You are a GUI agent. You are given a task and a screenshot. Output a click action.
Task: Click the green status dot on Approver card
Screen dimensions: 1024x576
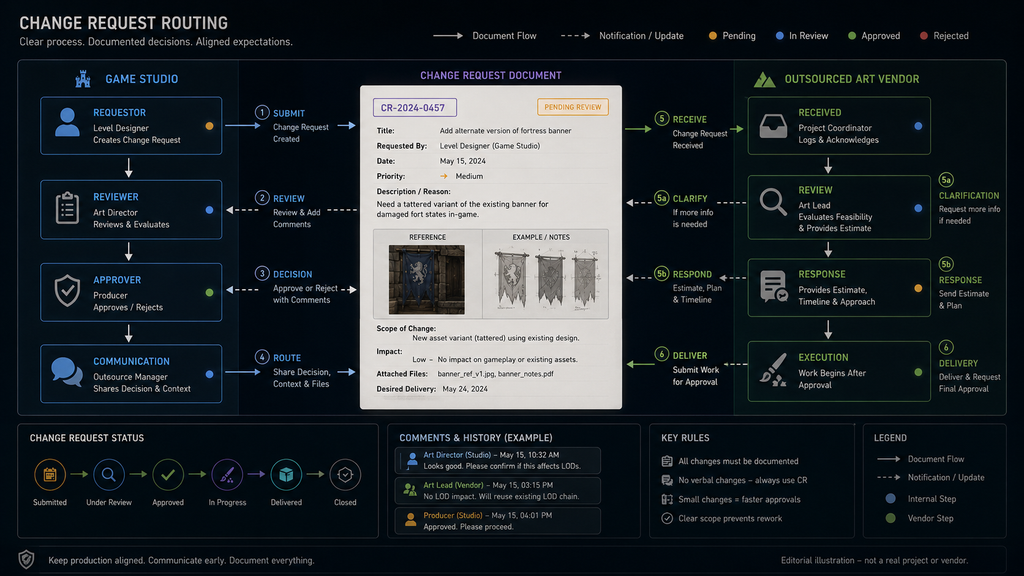[209, 293]
